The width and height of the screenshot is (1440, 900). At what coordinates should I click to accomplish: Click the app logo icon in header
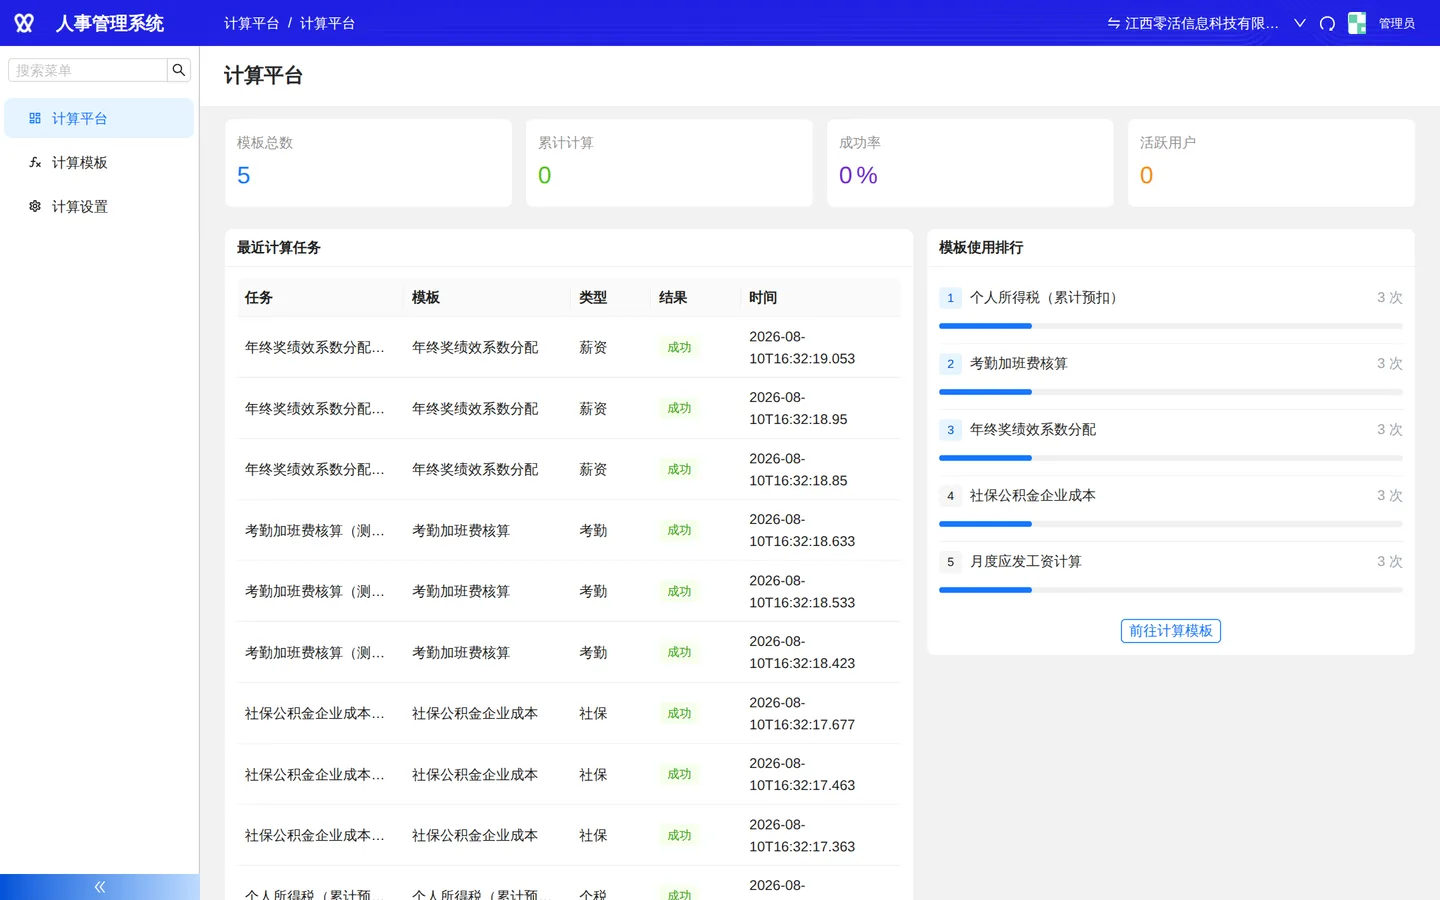pyautogui.click(x=24, y=23)
